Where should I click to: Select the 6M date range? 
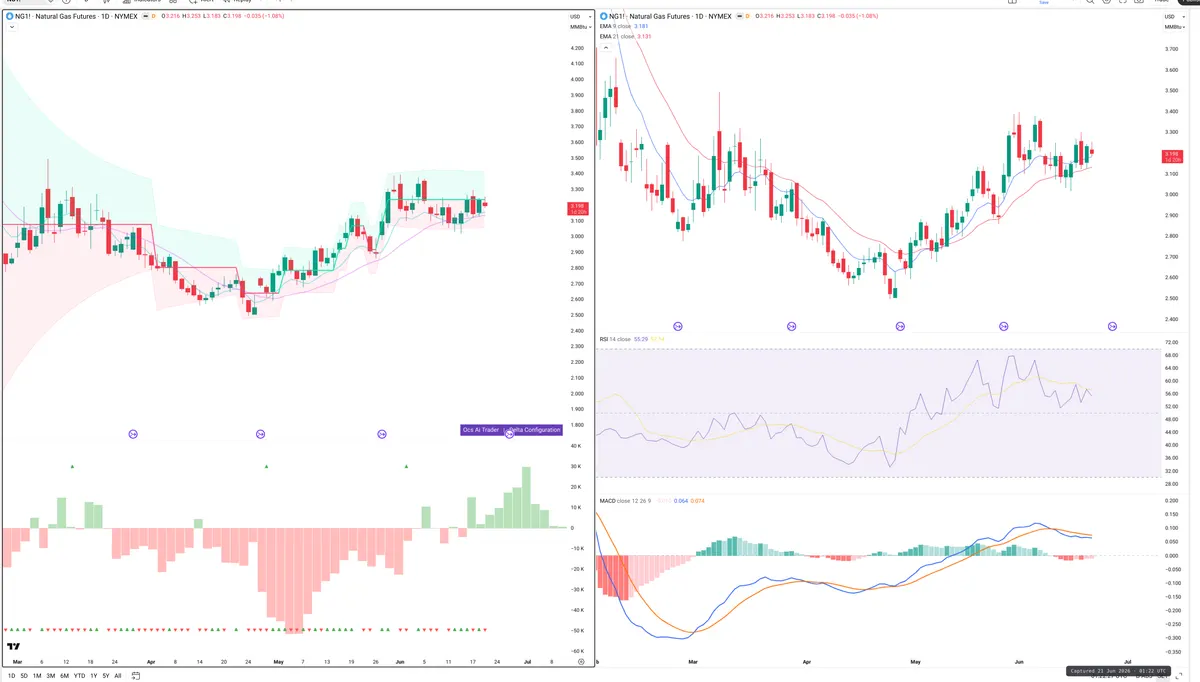coord(64,676)
